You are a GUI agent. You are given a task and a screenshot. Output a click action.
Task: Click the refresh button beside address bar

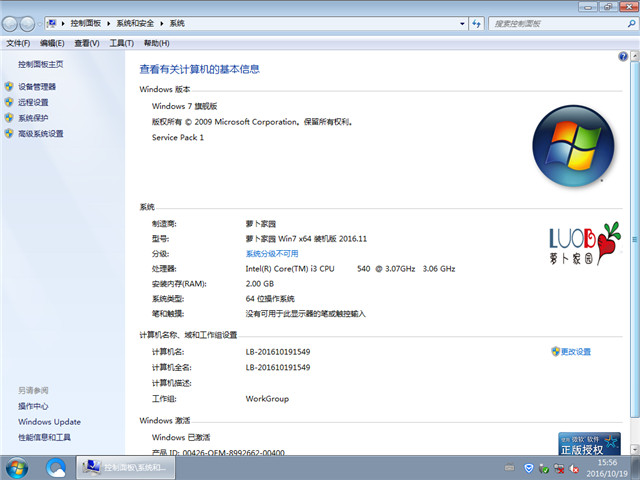[476, 24]
